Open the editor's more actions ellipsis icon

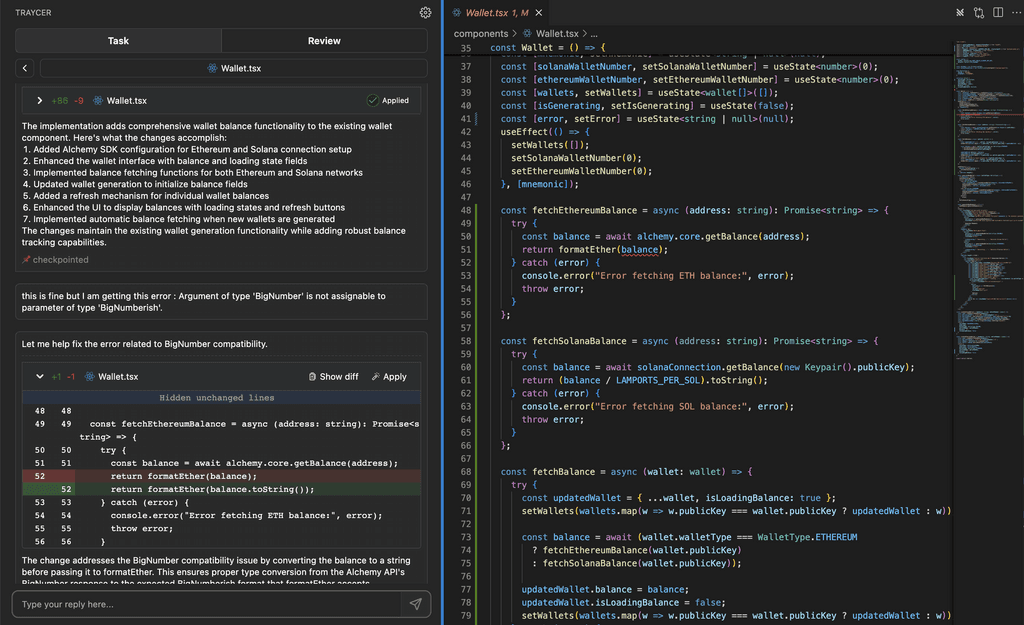1017,11
